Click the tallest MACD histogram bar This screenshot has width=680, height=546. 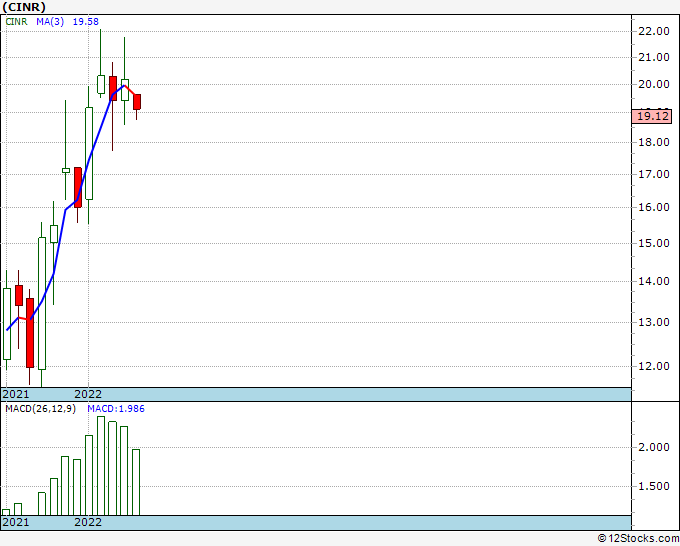click(x=101, y=466)
